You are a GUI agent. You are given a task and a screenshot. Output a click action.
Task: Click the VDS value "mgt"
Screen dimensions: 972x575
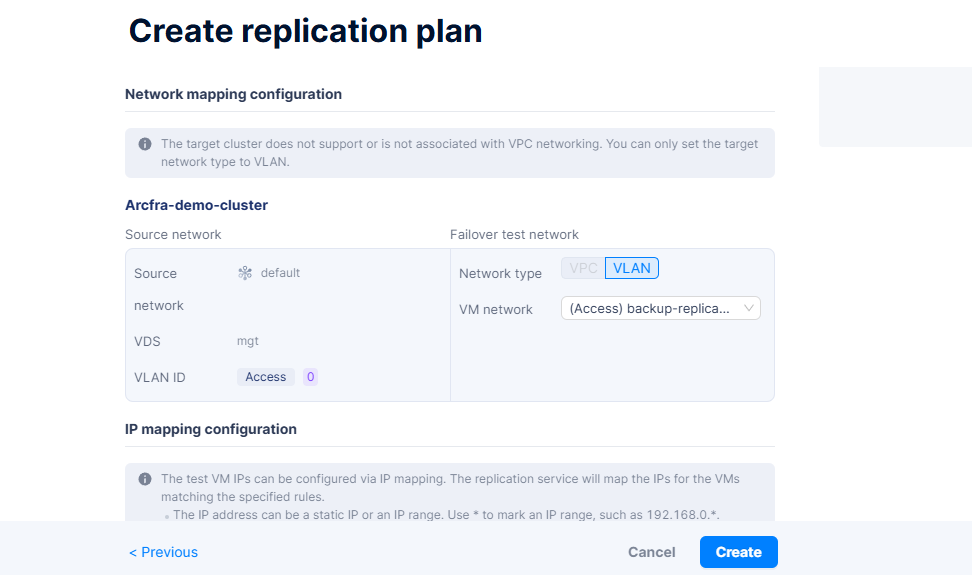[248, 341]
